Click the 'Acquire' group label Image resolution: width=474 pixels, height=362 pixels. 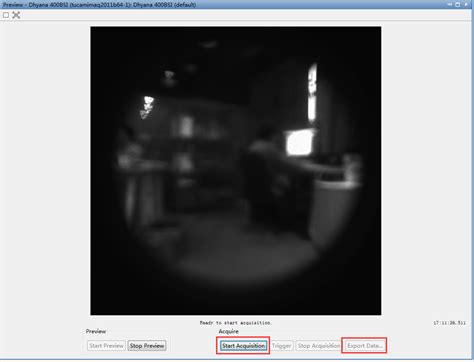[x=229, y=331]
